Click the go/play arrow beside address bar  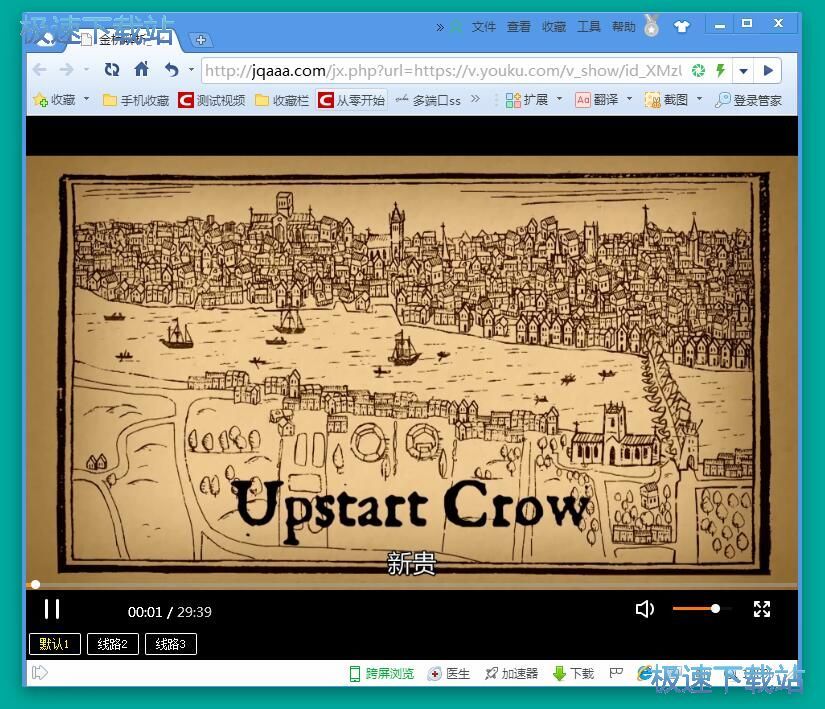pos(768,70)
